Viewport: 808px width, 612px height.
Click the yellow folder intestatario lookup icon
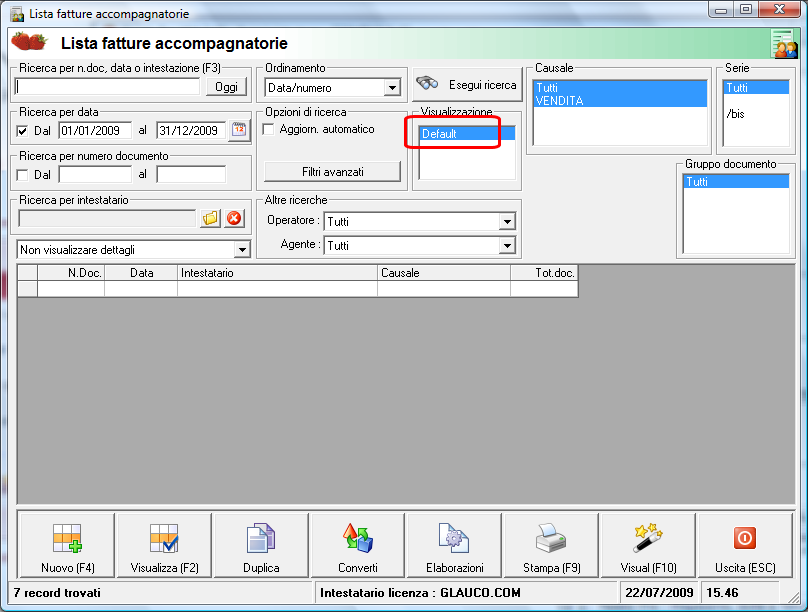[x=210, y=218]
